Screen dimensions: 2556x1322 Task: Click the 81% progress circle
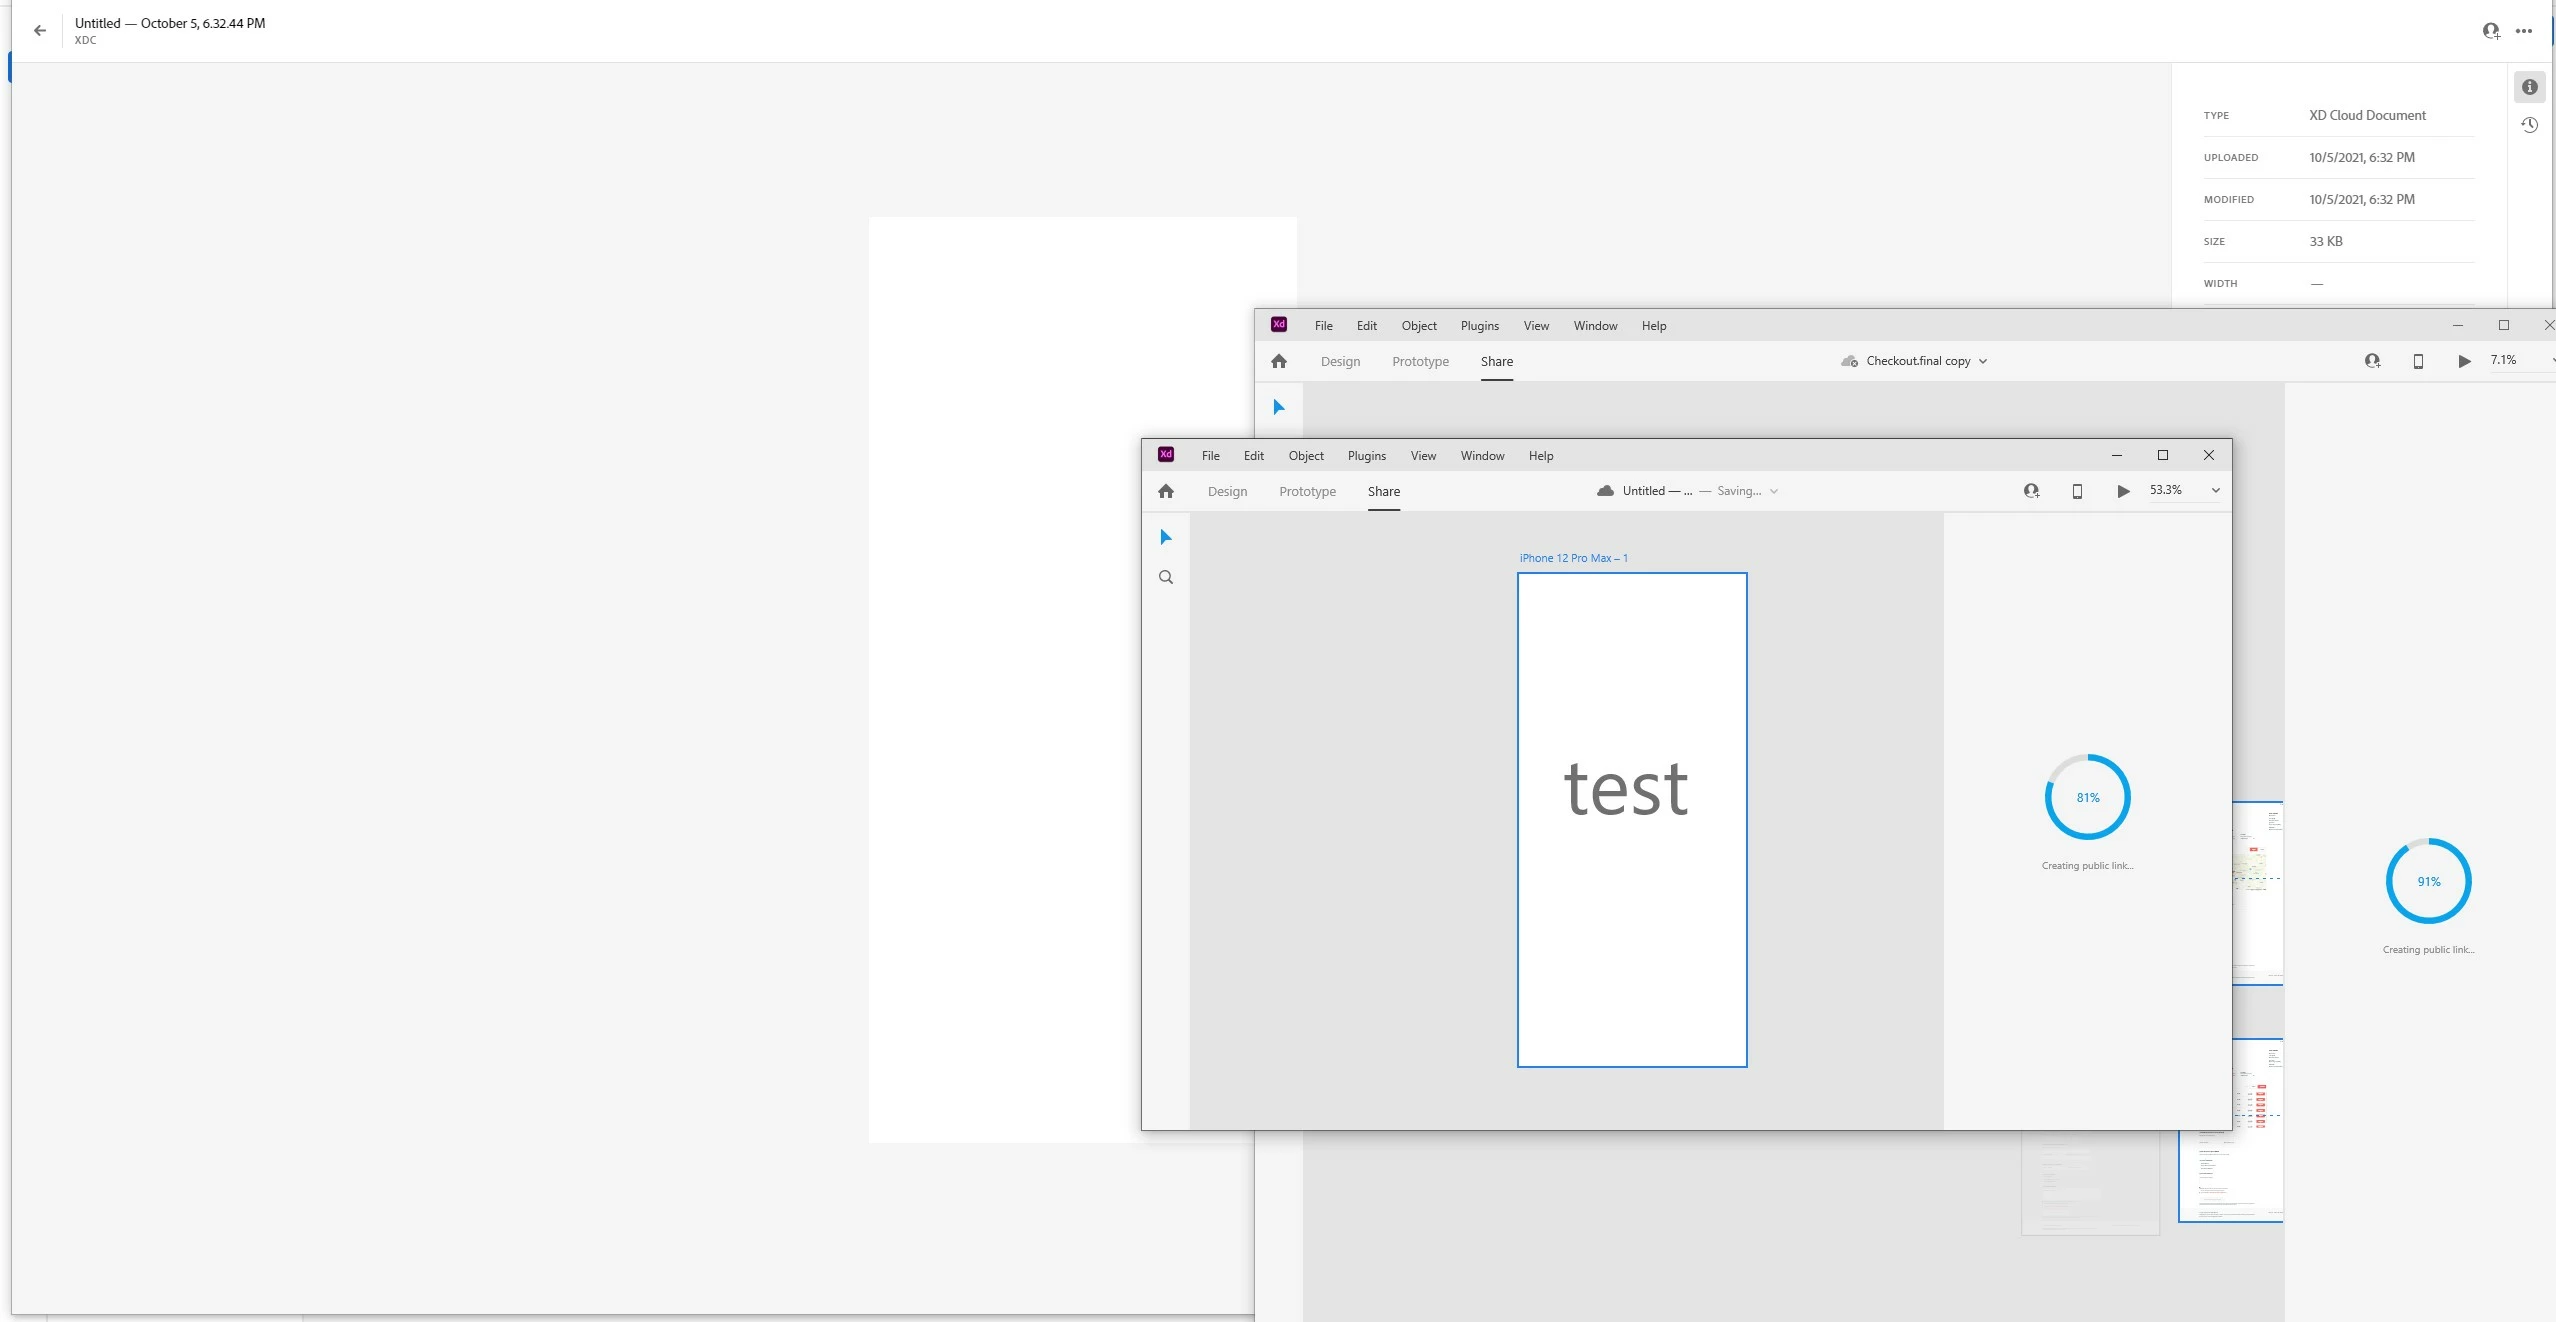2087,797
